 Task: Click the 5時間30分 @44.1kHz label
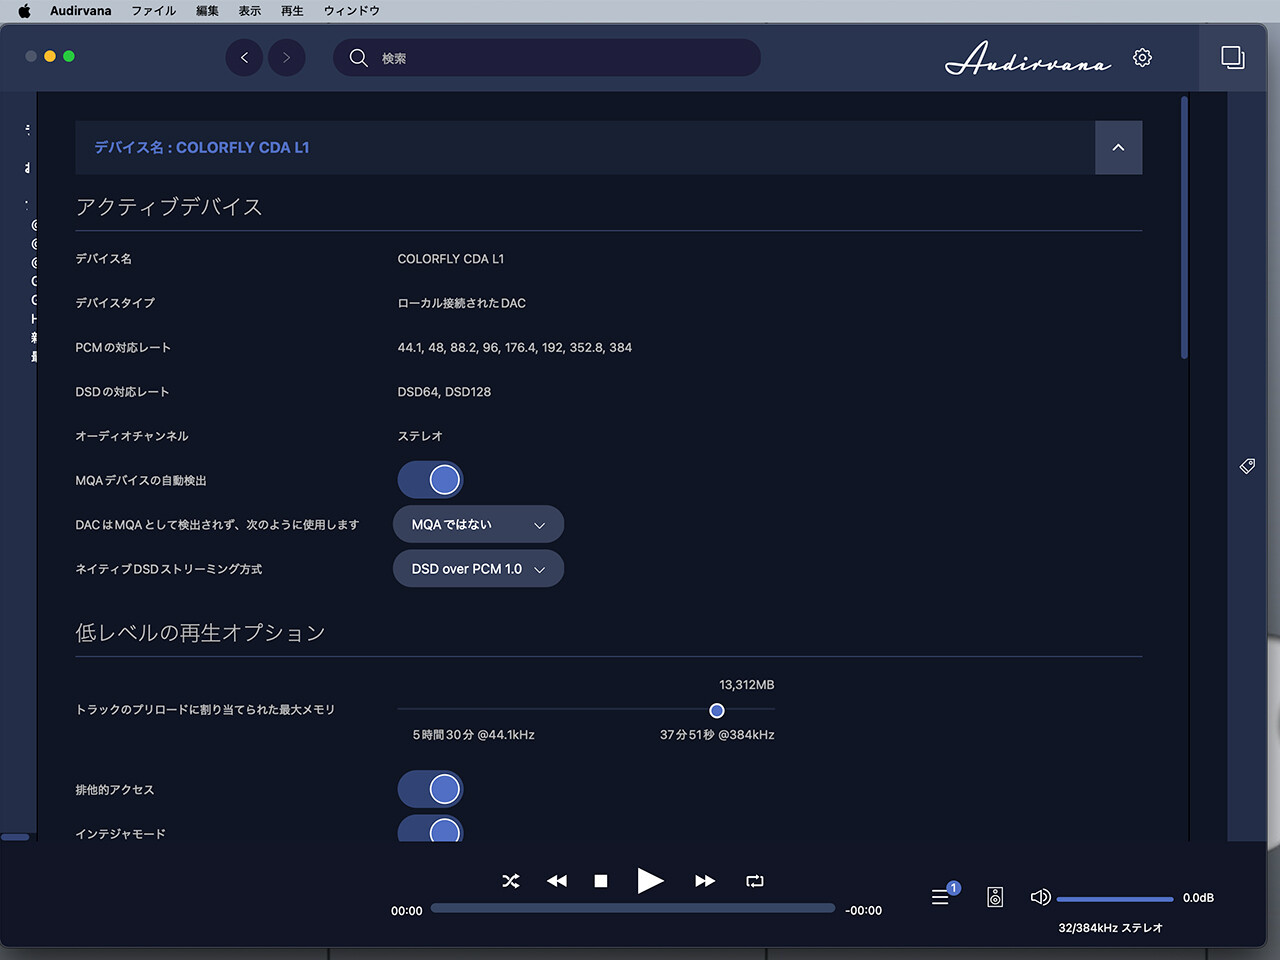[474, 735]
